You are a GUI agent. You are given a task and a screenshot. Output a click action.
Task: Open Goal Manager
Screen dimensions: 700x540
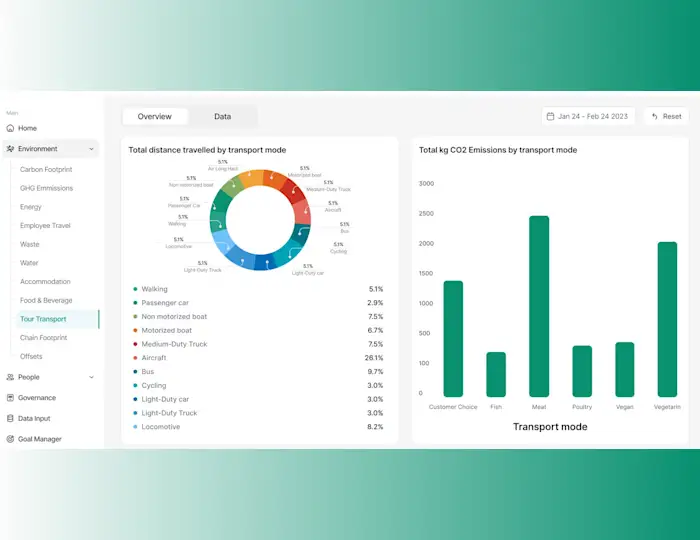coord(40,439)
